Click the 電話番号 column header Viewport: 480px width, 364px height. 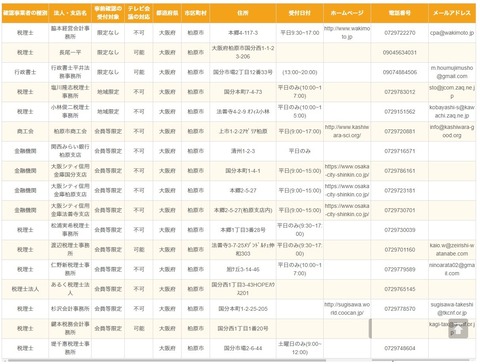pyautogui.click(x=399, y=13)
